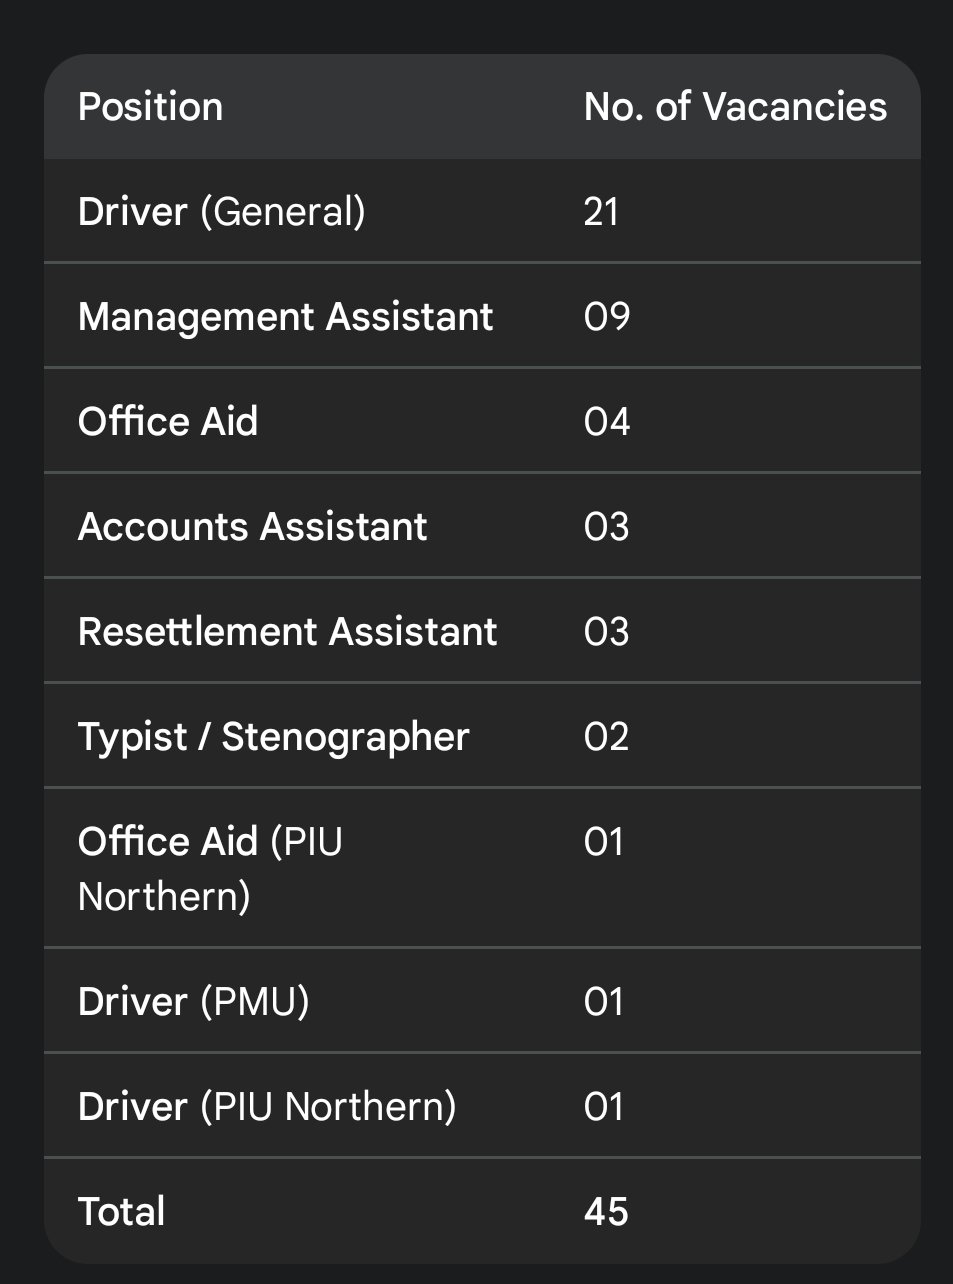Click the vacancy count 04
The image size is (953, 1284).
pos(607,422)
